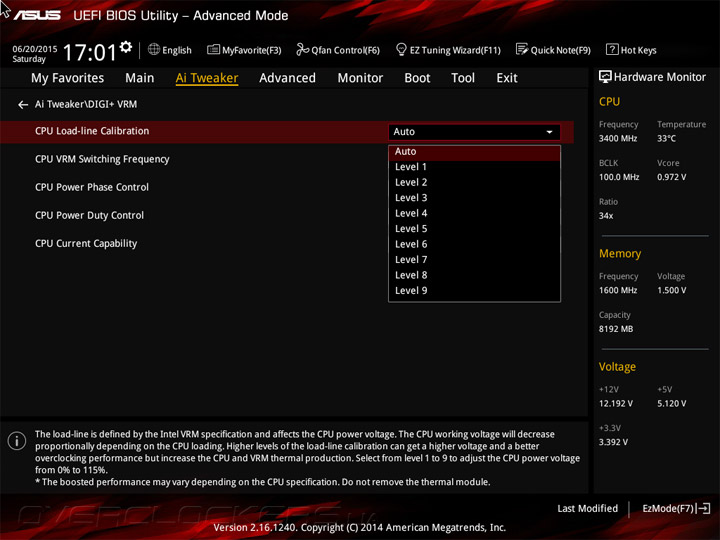Select the Ai Tweaker tab
The image size is (720, 540).
click(x=207, y=78)
